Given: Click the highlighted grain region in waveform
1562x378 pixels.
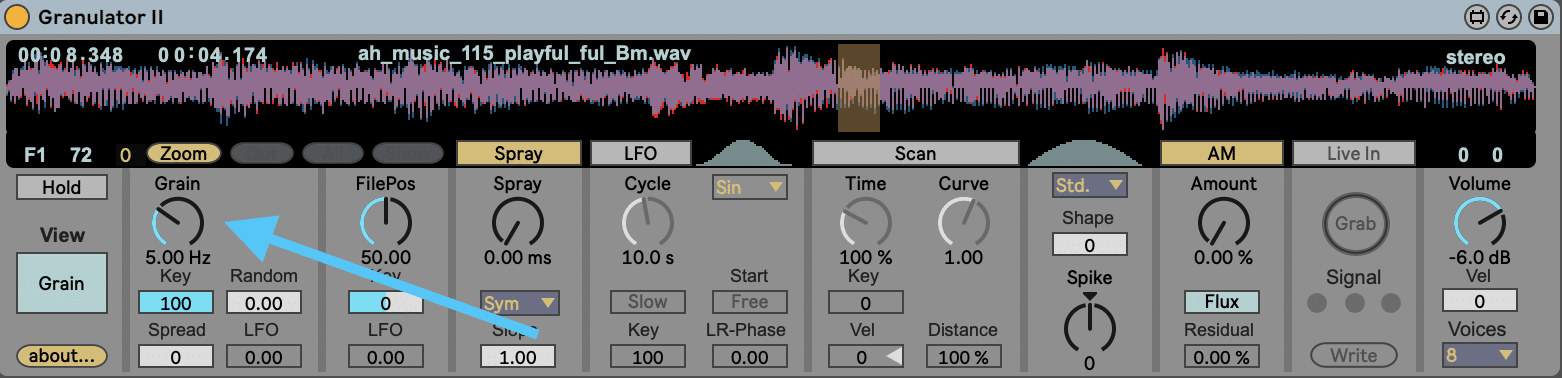Looking at the screenshot, I should pyautogui.click(x=858, y=88).
